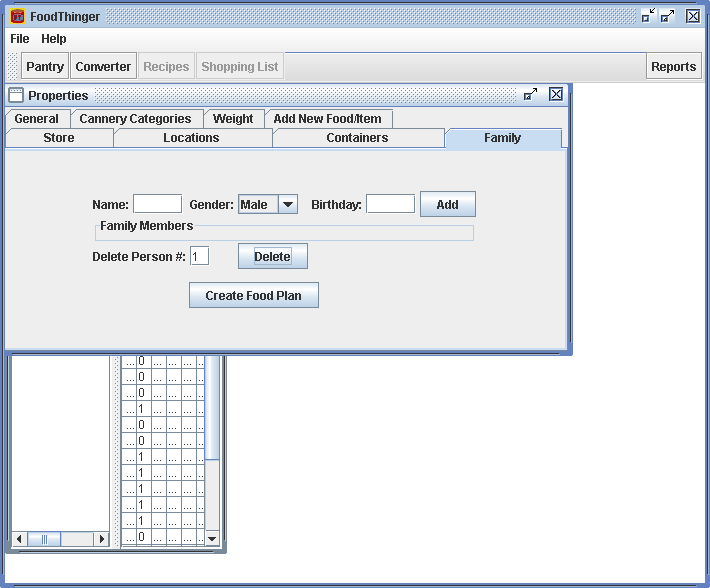Open the Gender dropdown
Screen dimensions: 710x588
288,204
